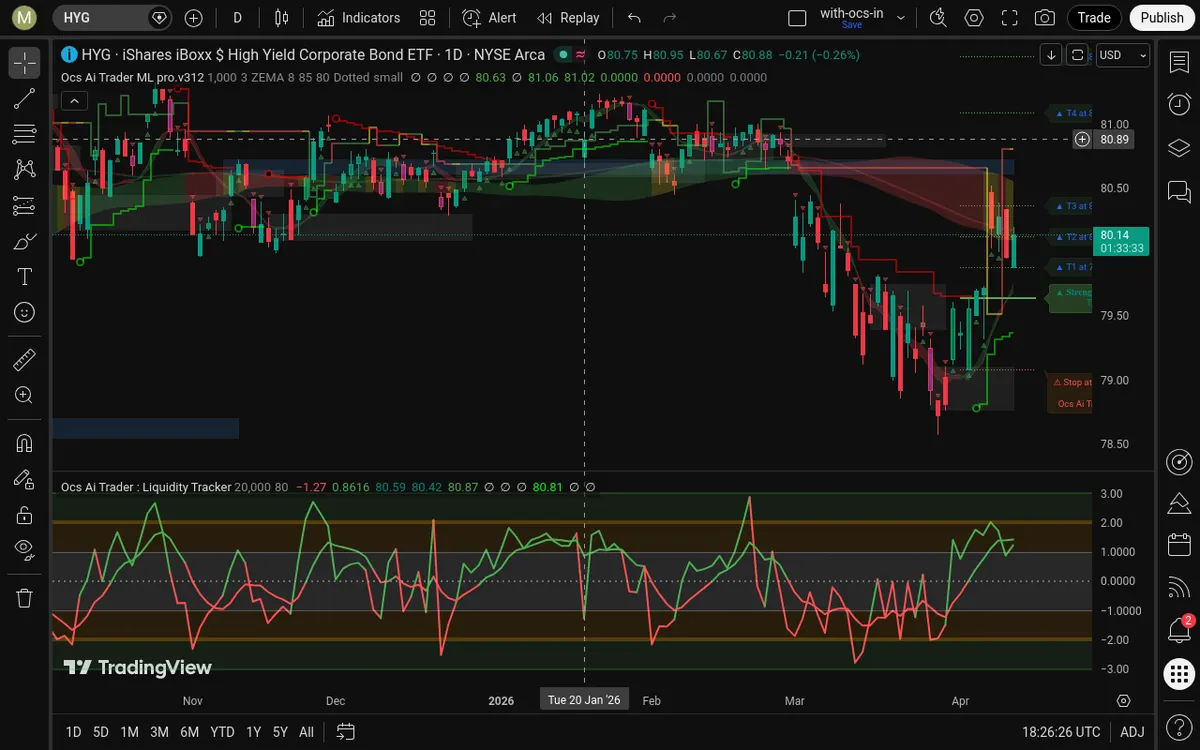Activate the zoom in tool
The image size is (1200, 750).
pos(25,396)
